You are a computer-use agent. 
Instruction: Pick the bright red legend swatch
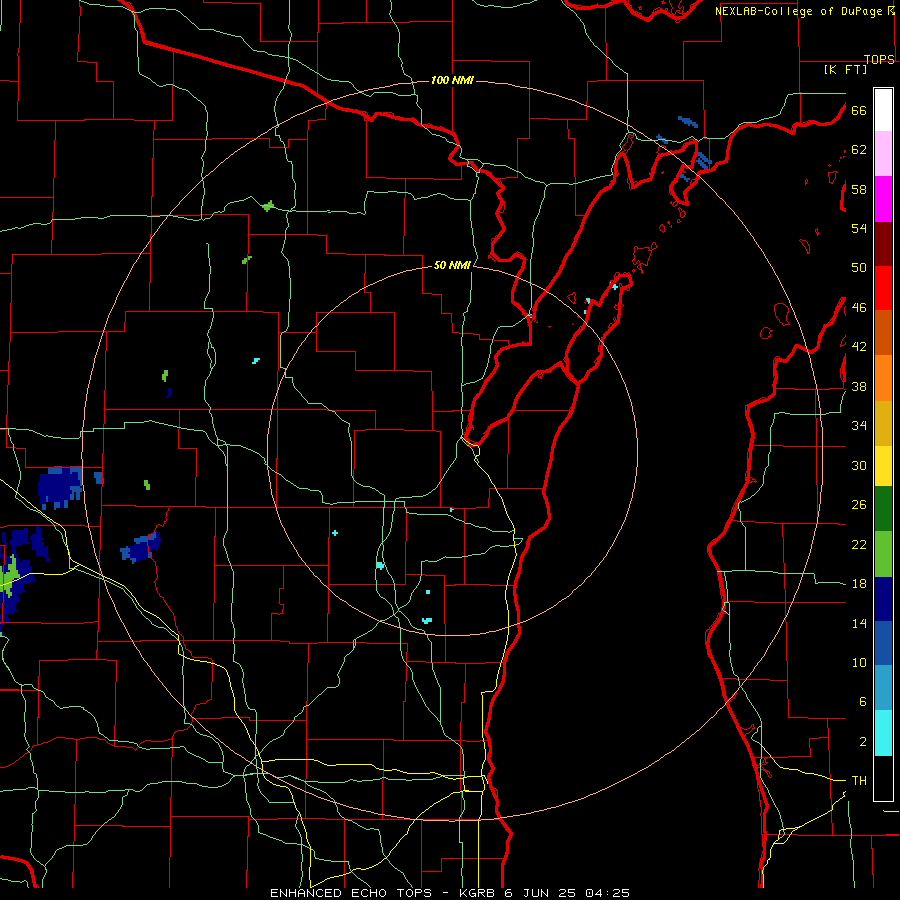[883, 288]
